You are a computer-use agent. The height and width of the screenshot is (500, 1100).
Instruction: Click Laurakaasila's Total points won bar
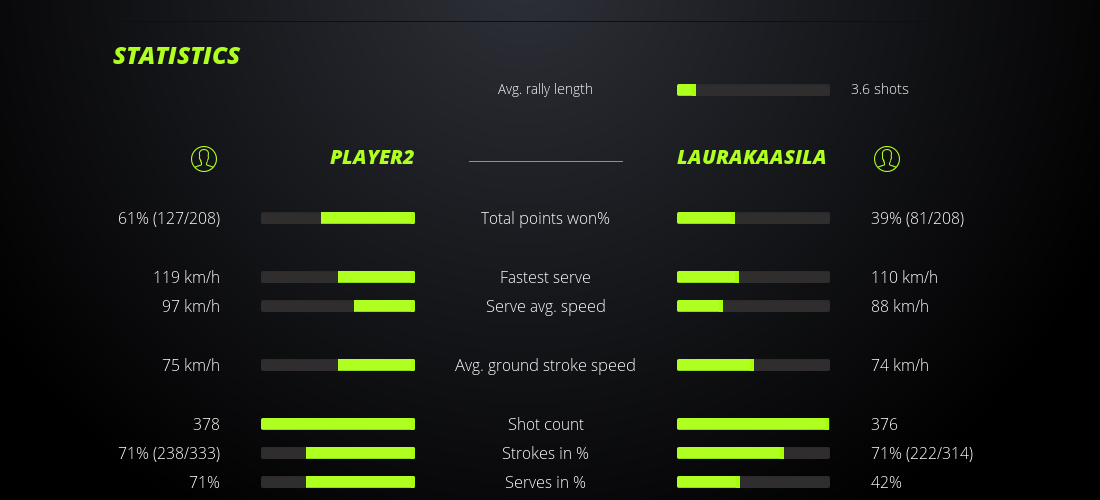point(753,218)
